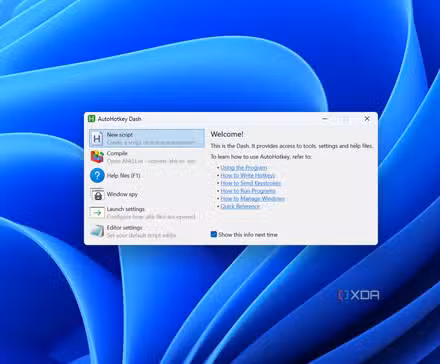This screenshot has width=440, height=364.
Task: Click the AutoHotkey Dash title text
Action: tap(119, 119)
